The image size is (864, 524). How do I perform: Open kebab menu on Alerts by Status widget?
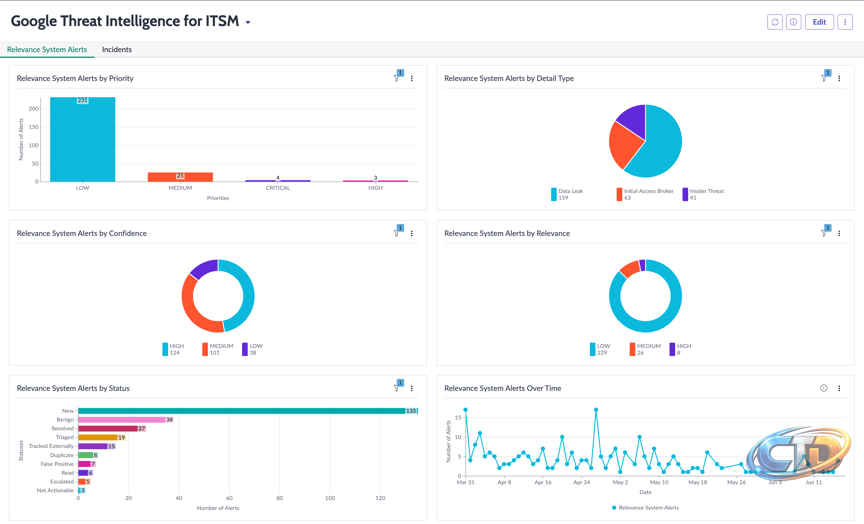pyautogui.click(x=412, y=388)
